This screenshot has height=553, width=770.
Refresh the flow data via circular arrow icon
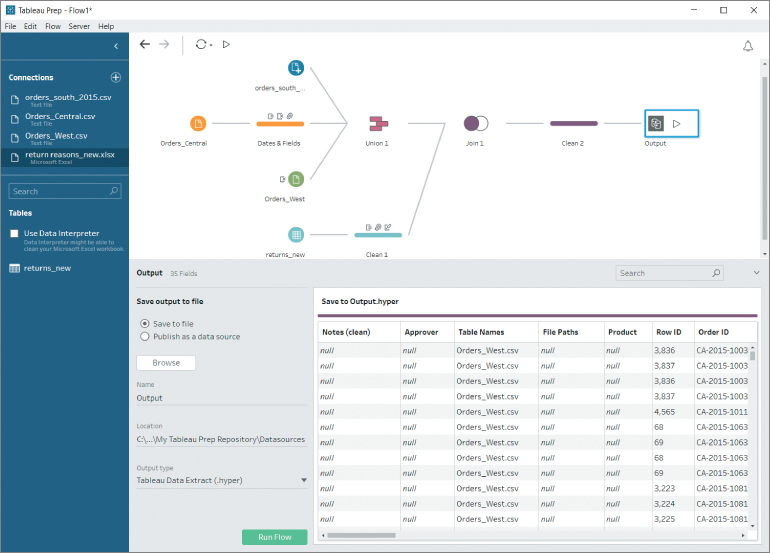[200, 44]
